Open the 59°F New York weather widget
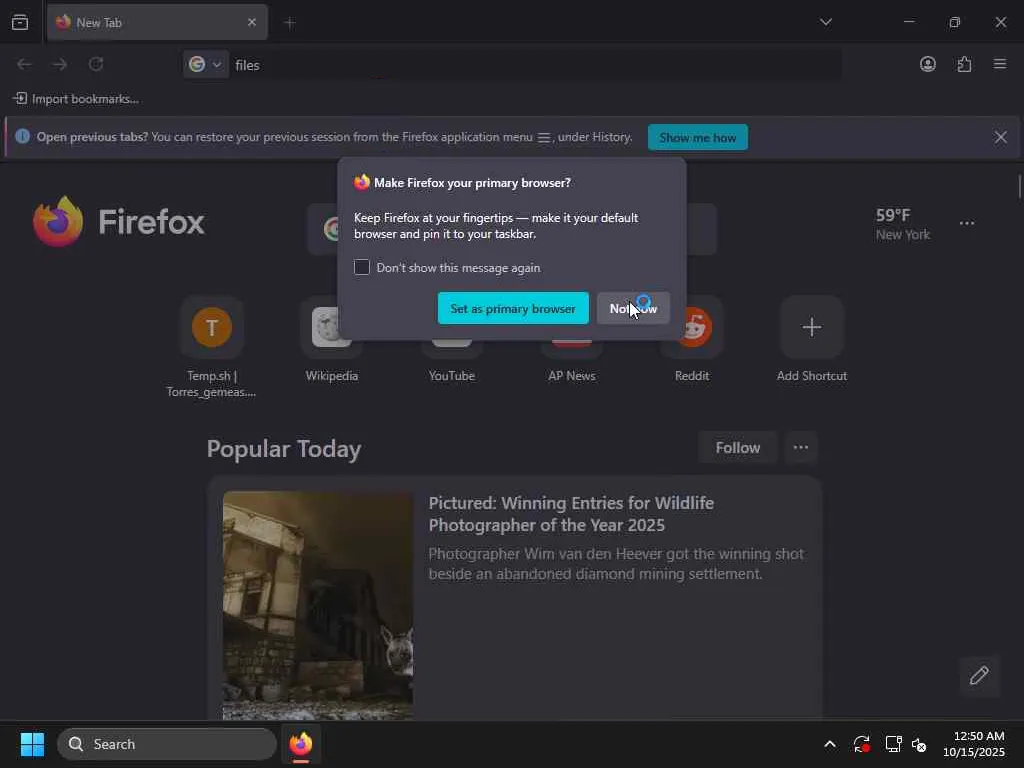 coord(903,224)
